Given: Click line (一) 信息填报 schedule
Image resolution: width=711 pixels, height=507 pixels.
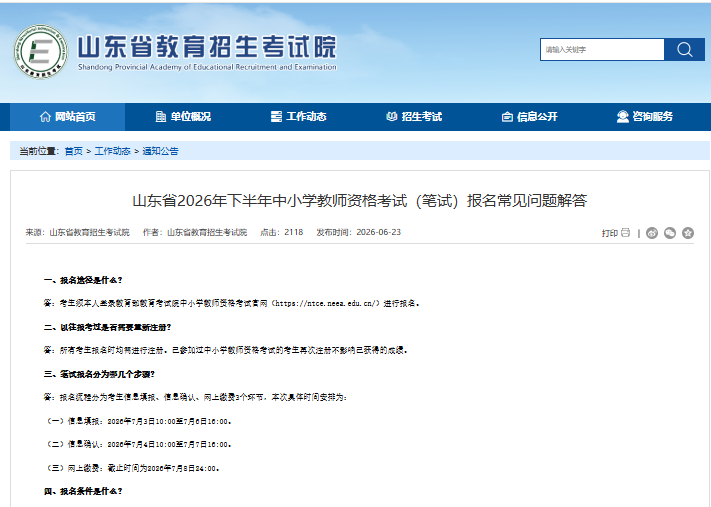Looking at the screenshot, I should point(140,421).
